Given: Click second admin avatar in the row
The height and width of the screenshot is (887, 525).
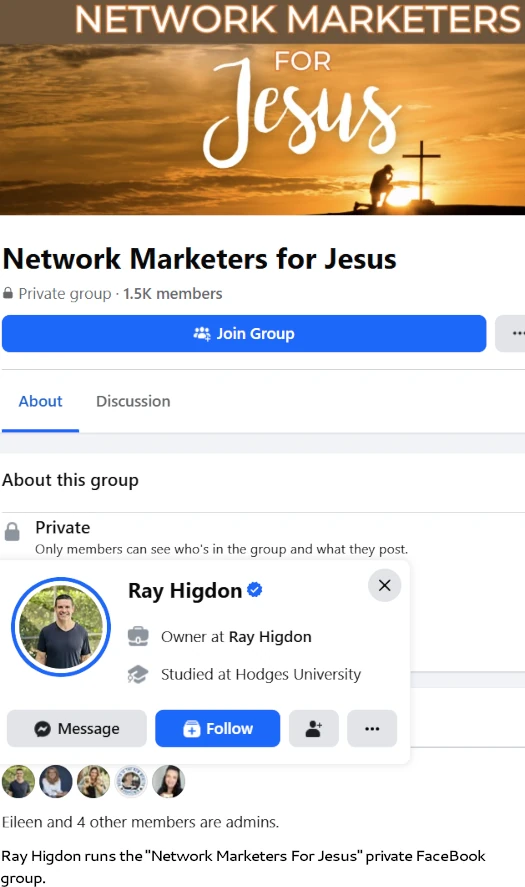Looking at the screenshot, I should coord(55,782).
